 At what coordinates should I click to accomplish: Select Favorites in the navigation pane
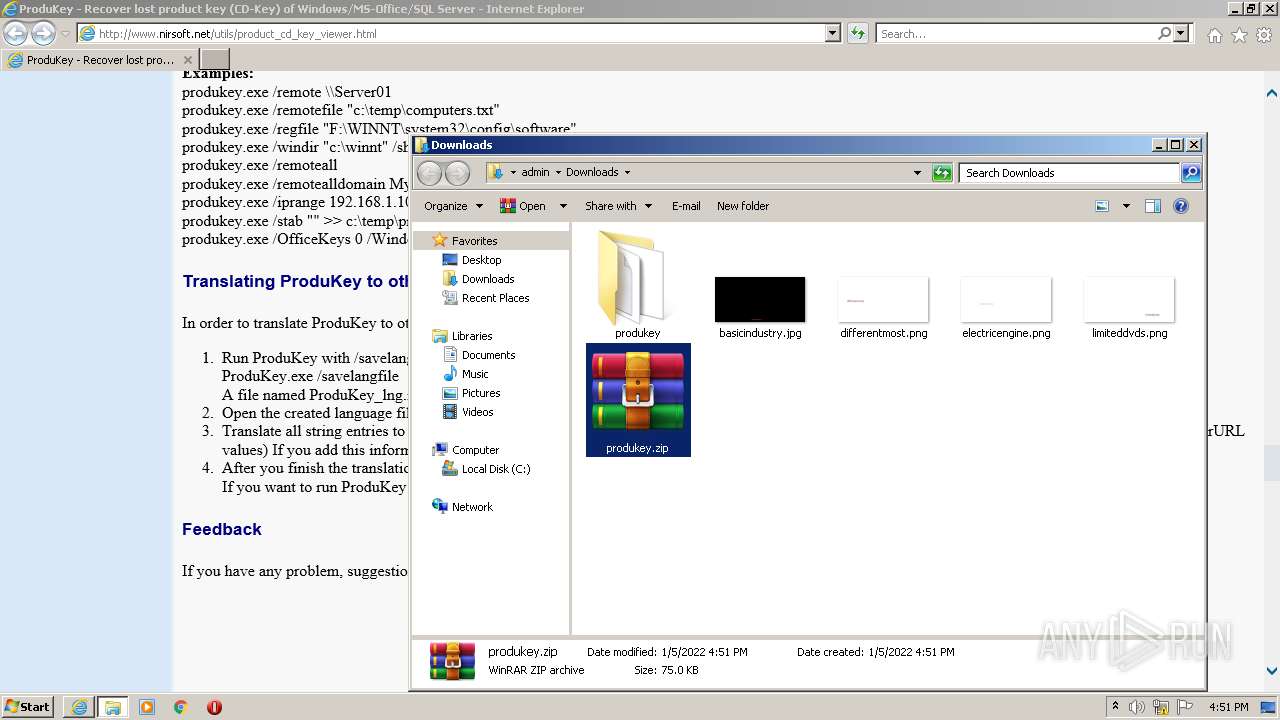[474, 241]
